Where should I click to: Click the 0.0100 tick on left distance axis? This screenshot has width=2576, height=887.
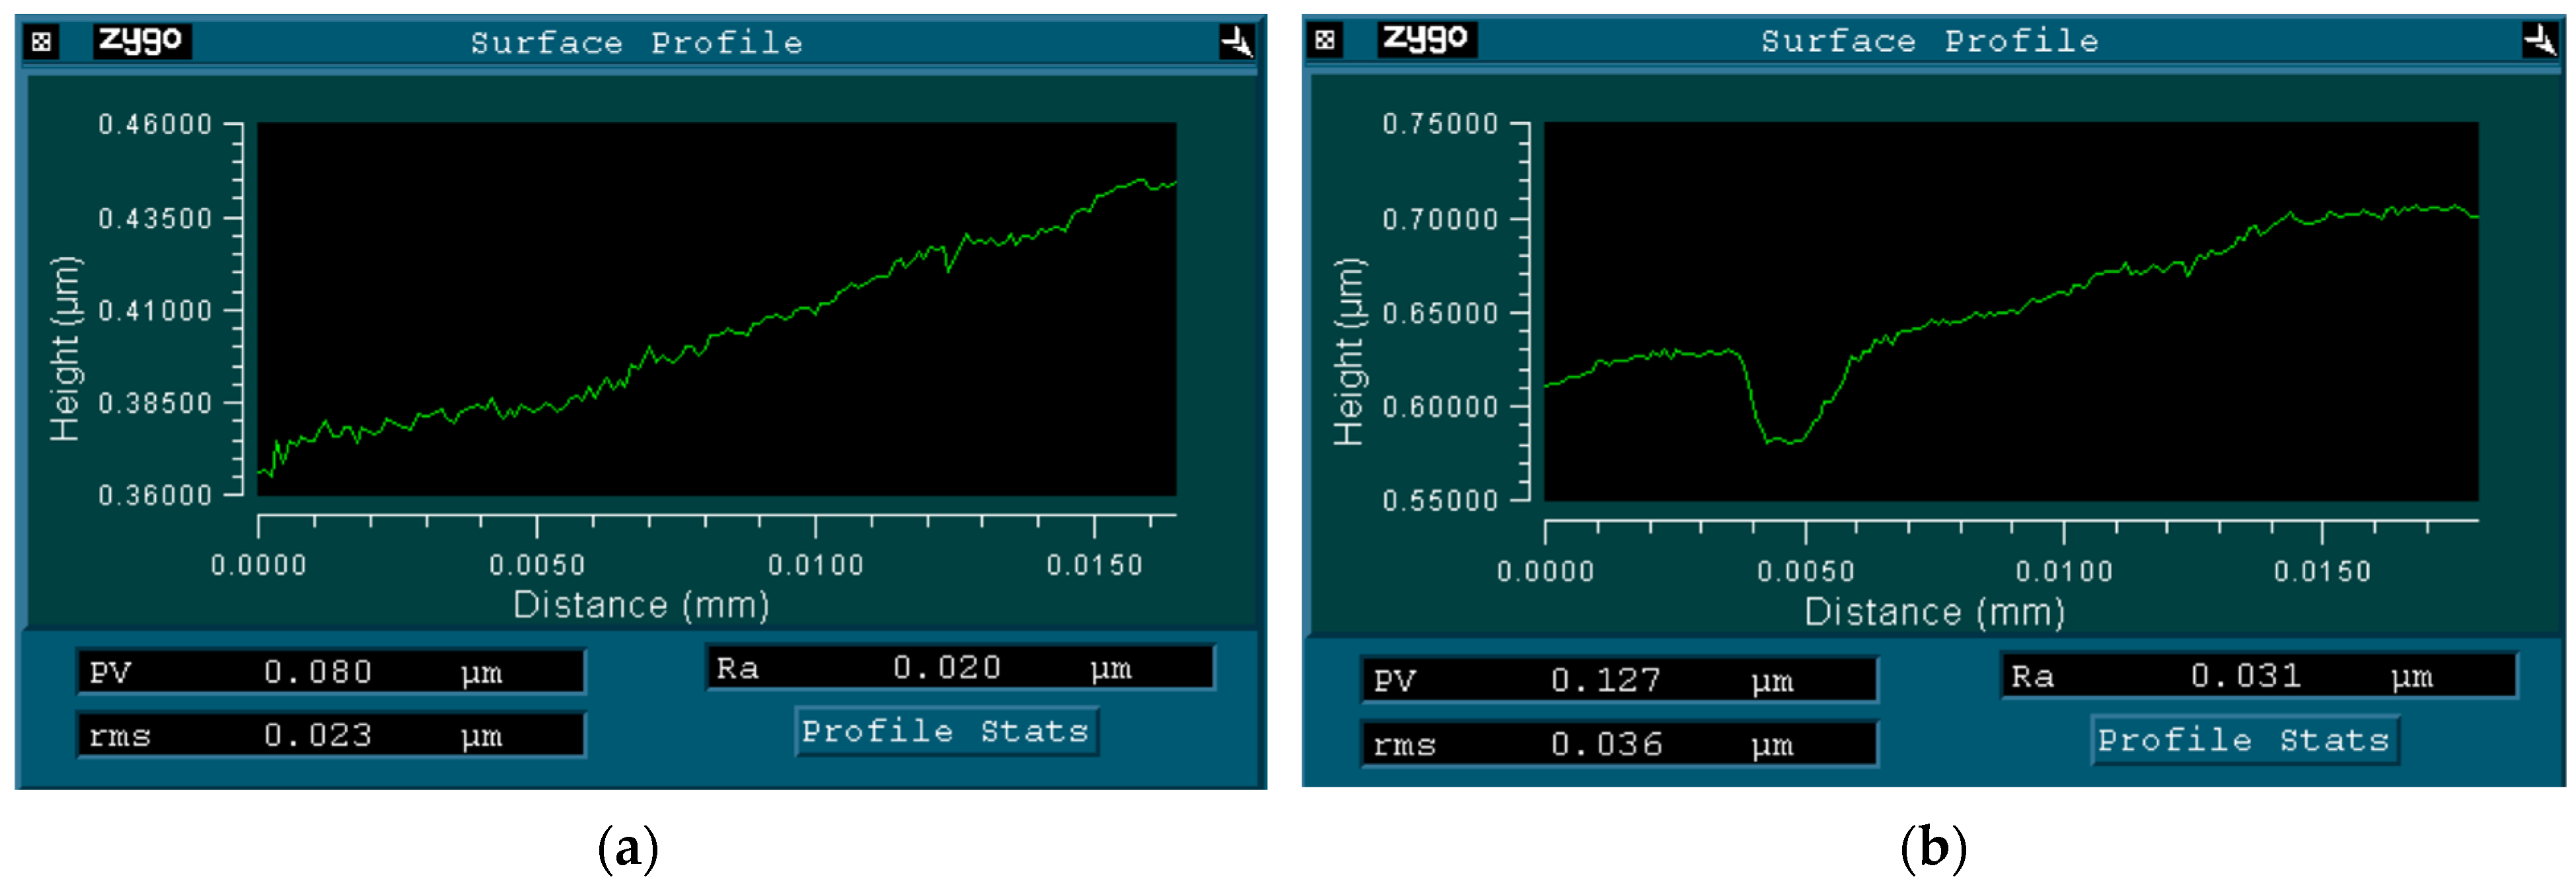(815, 565)
